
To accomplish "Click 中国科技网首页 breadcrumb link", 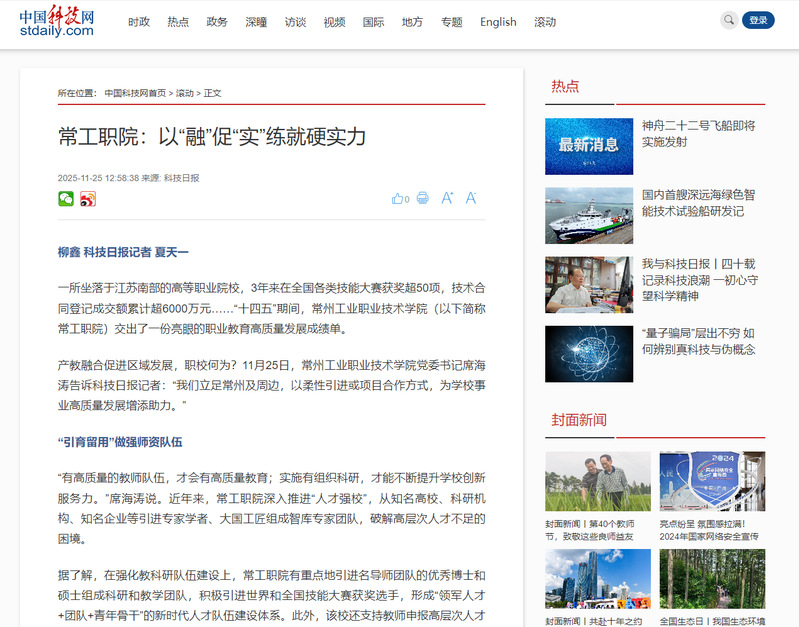I will 135,93.
